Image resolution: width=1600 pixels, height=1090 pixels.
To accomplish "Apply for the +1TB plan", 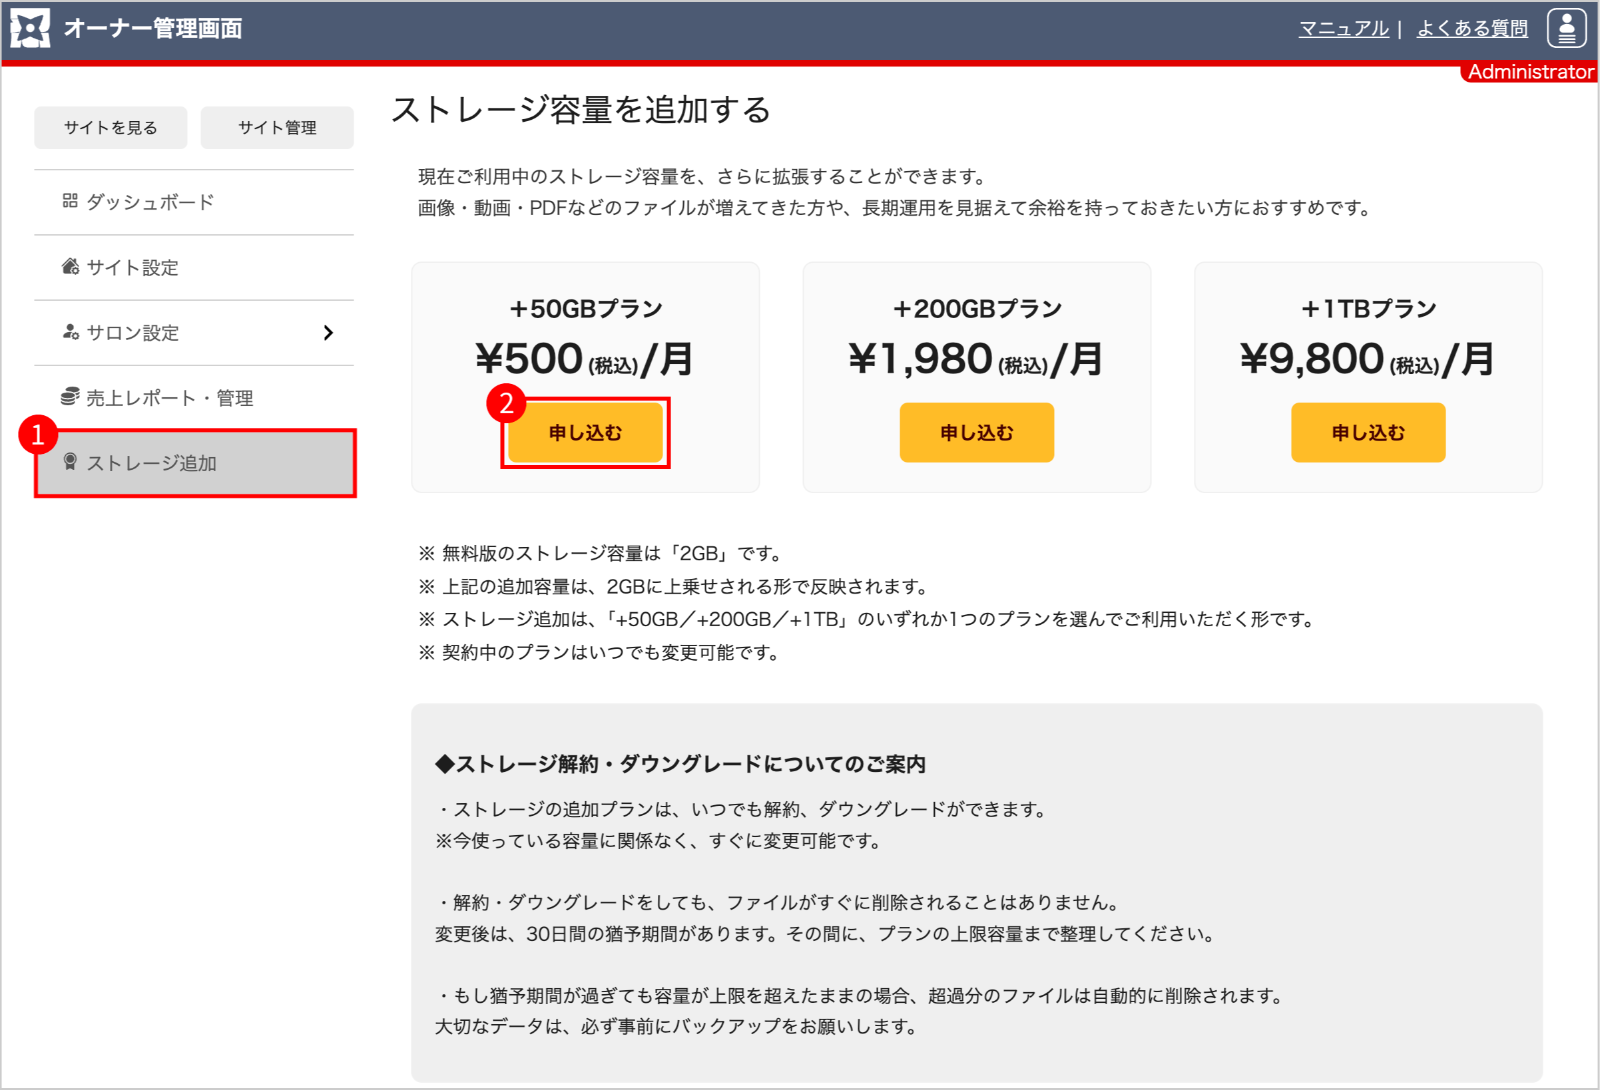I will coord(1367,433).
